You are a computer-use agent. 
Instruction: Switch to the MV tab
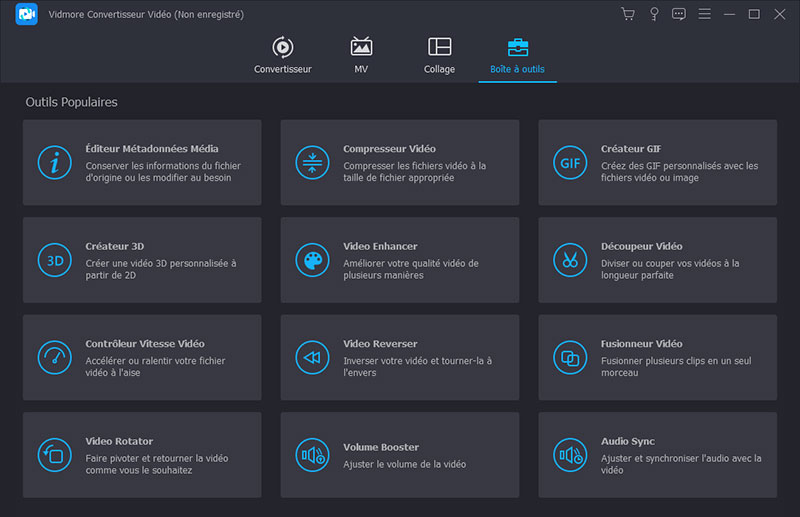click(x=361, y=56)
